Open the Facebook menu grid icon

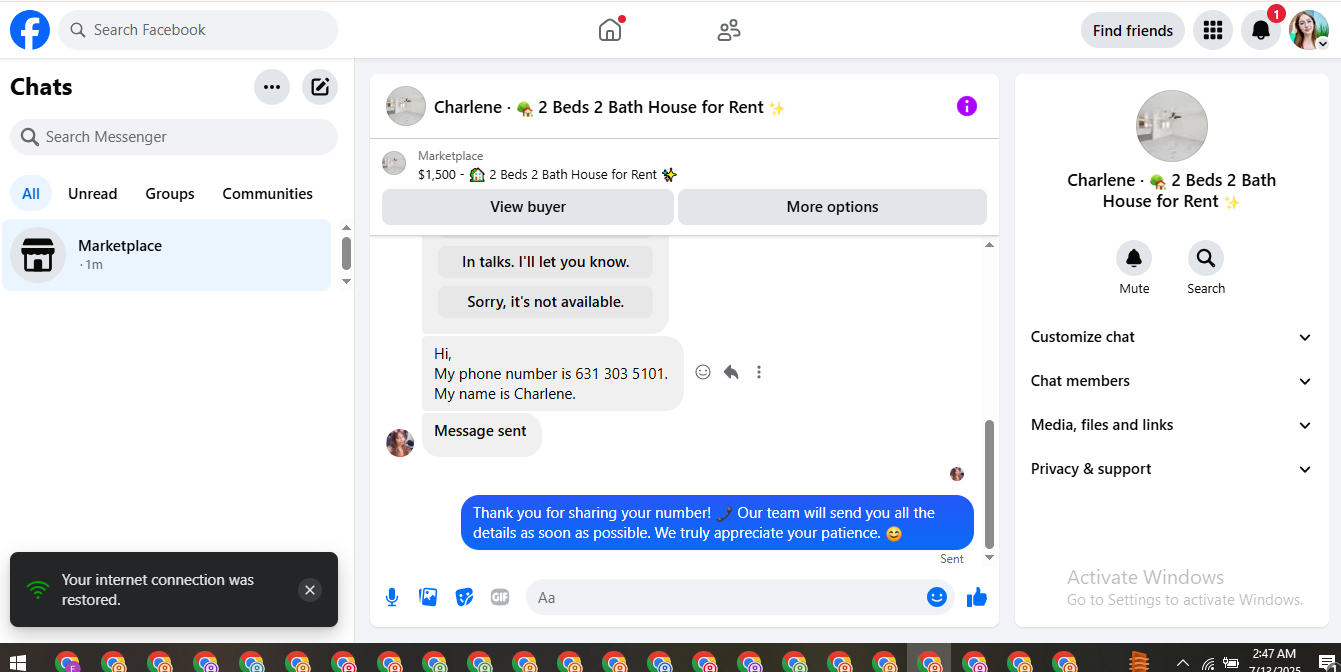1213,30
